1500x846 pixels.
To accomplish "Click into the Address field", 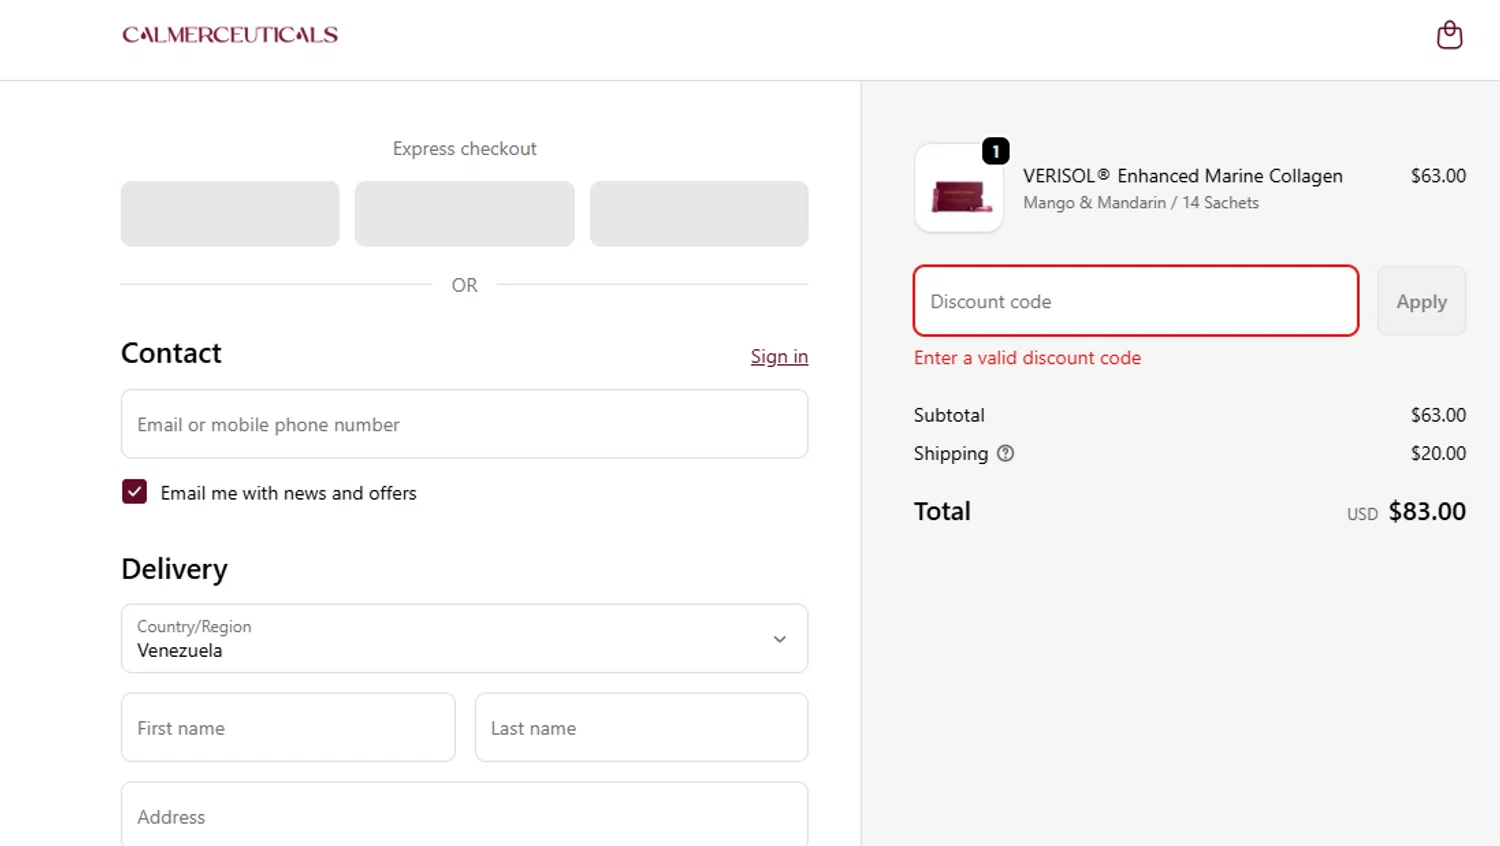I will coord(464,815).
